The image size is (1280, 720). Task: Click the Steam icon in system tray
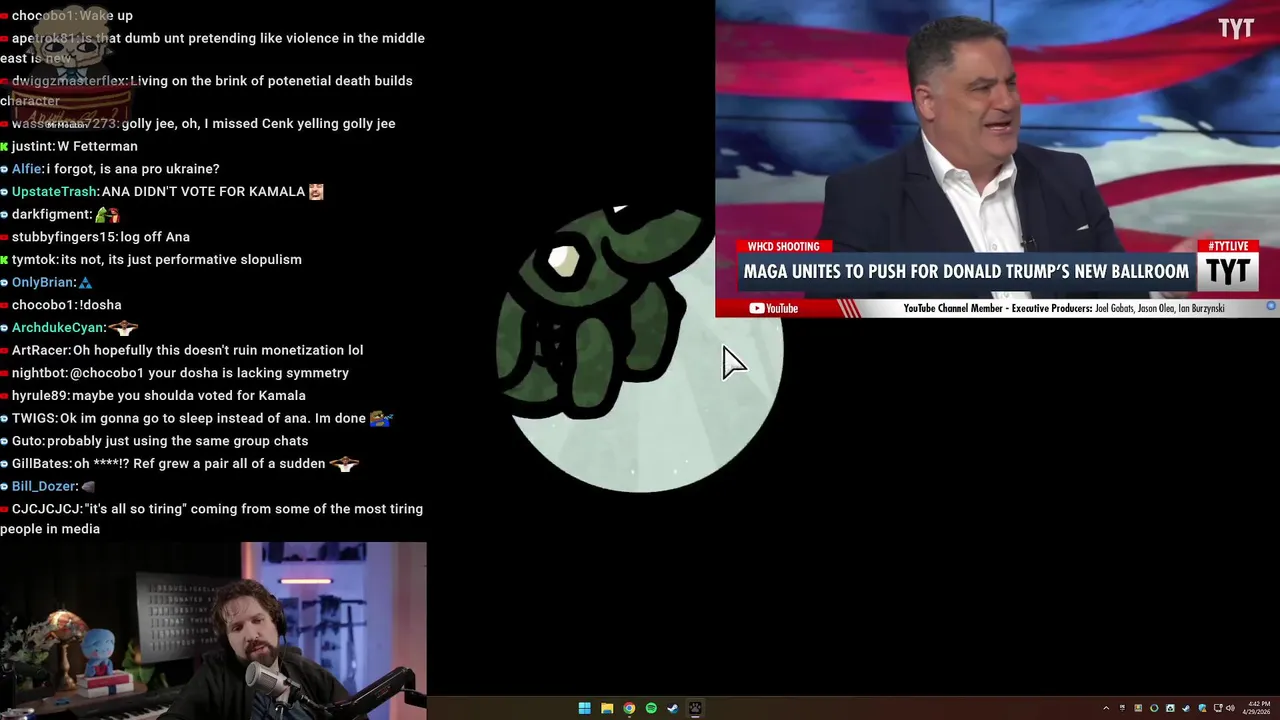point(1186,708)
